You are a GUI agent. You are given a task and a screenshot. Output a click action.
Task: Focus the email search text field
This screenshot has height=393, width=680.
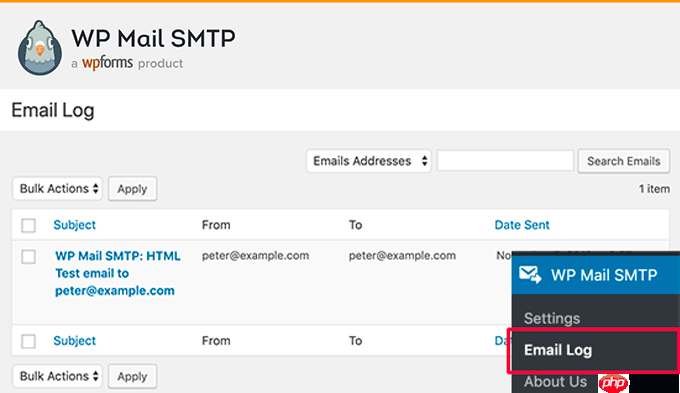pyautogui.click(x=505, y=161)
